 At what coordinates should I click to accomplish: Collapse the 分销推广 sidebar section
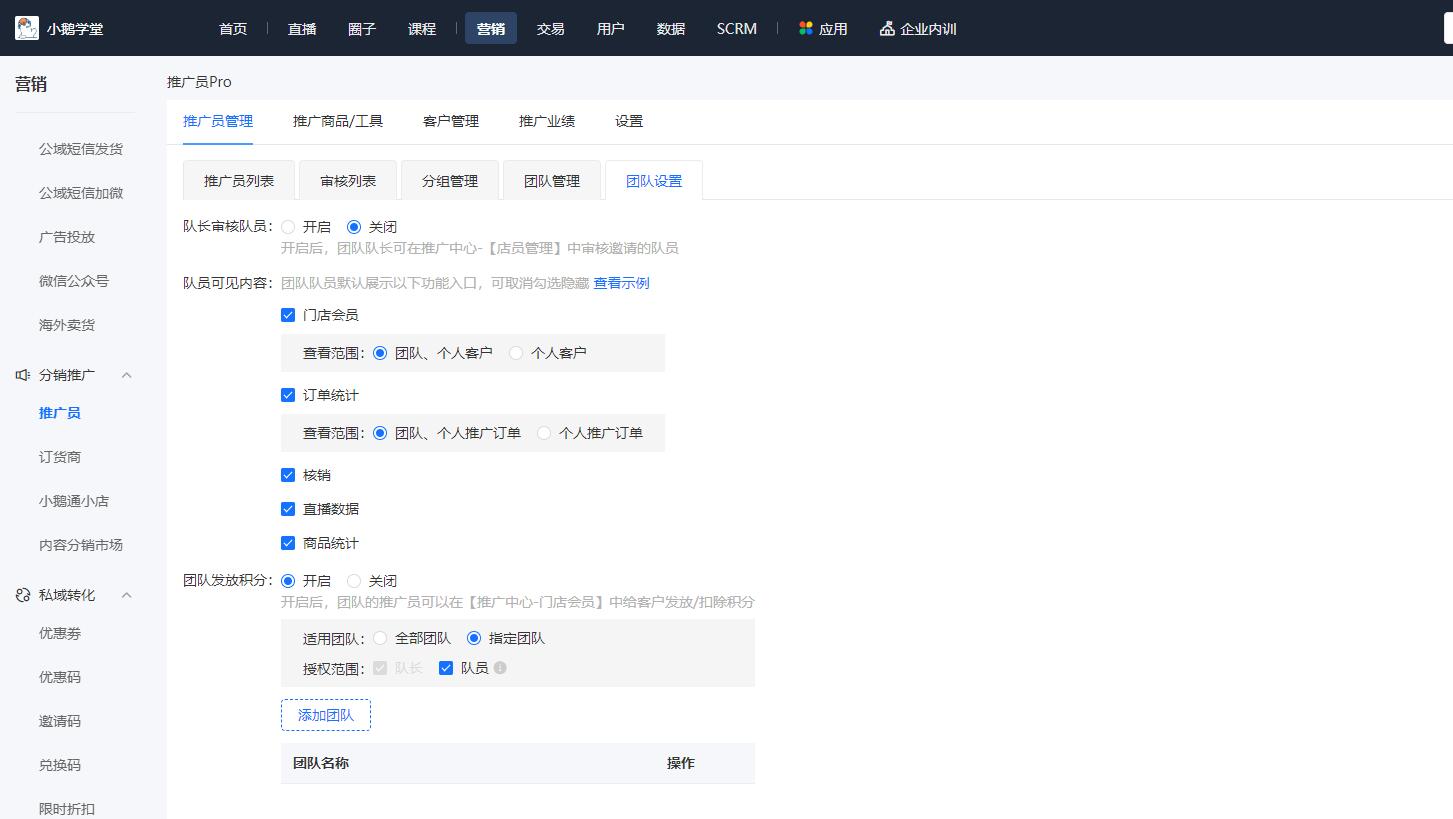click(x=127, y=375)
